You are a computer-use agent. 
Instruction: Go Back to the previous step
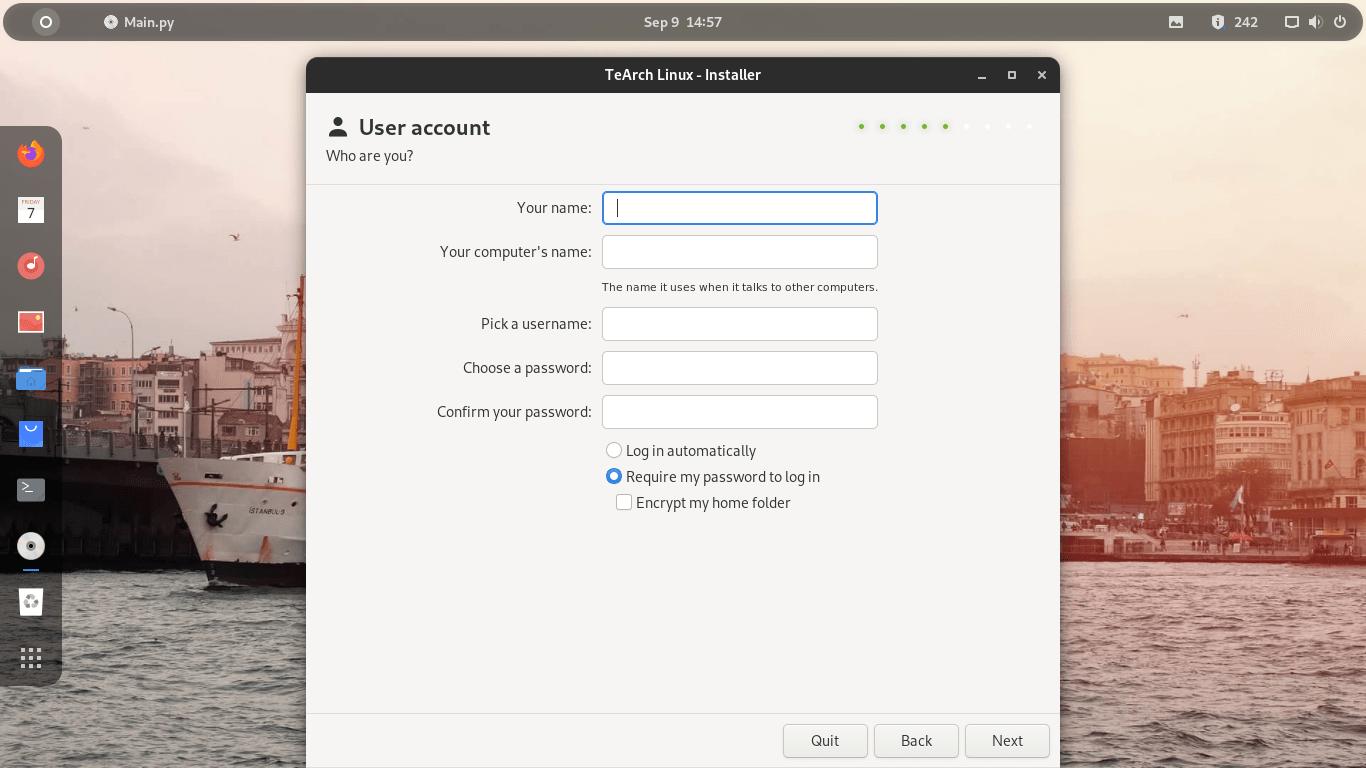pos(916,741)
